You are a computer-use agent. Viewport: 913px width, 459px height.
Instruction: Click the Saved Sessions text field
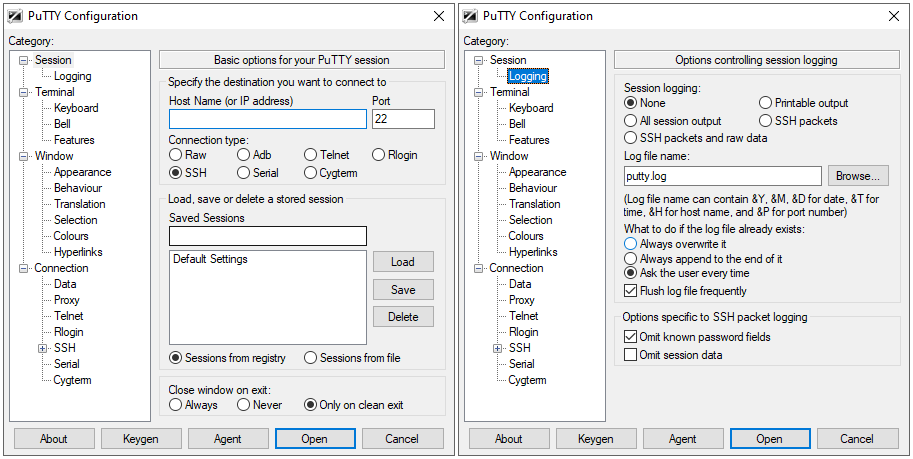click(268, 236)
